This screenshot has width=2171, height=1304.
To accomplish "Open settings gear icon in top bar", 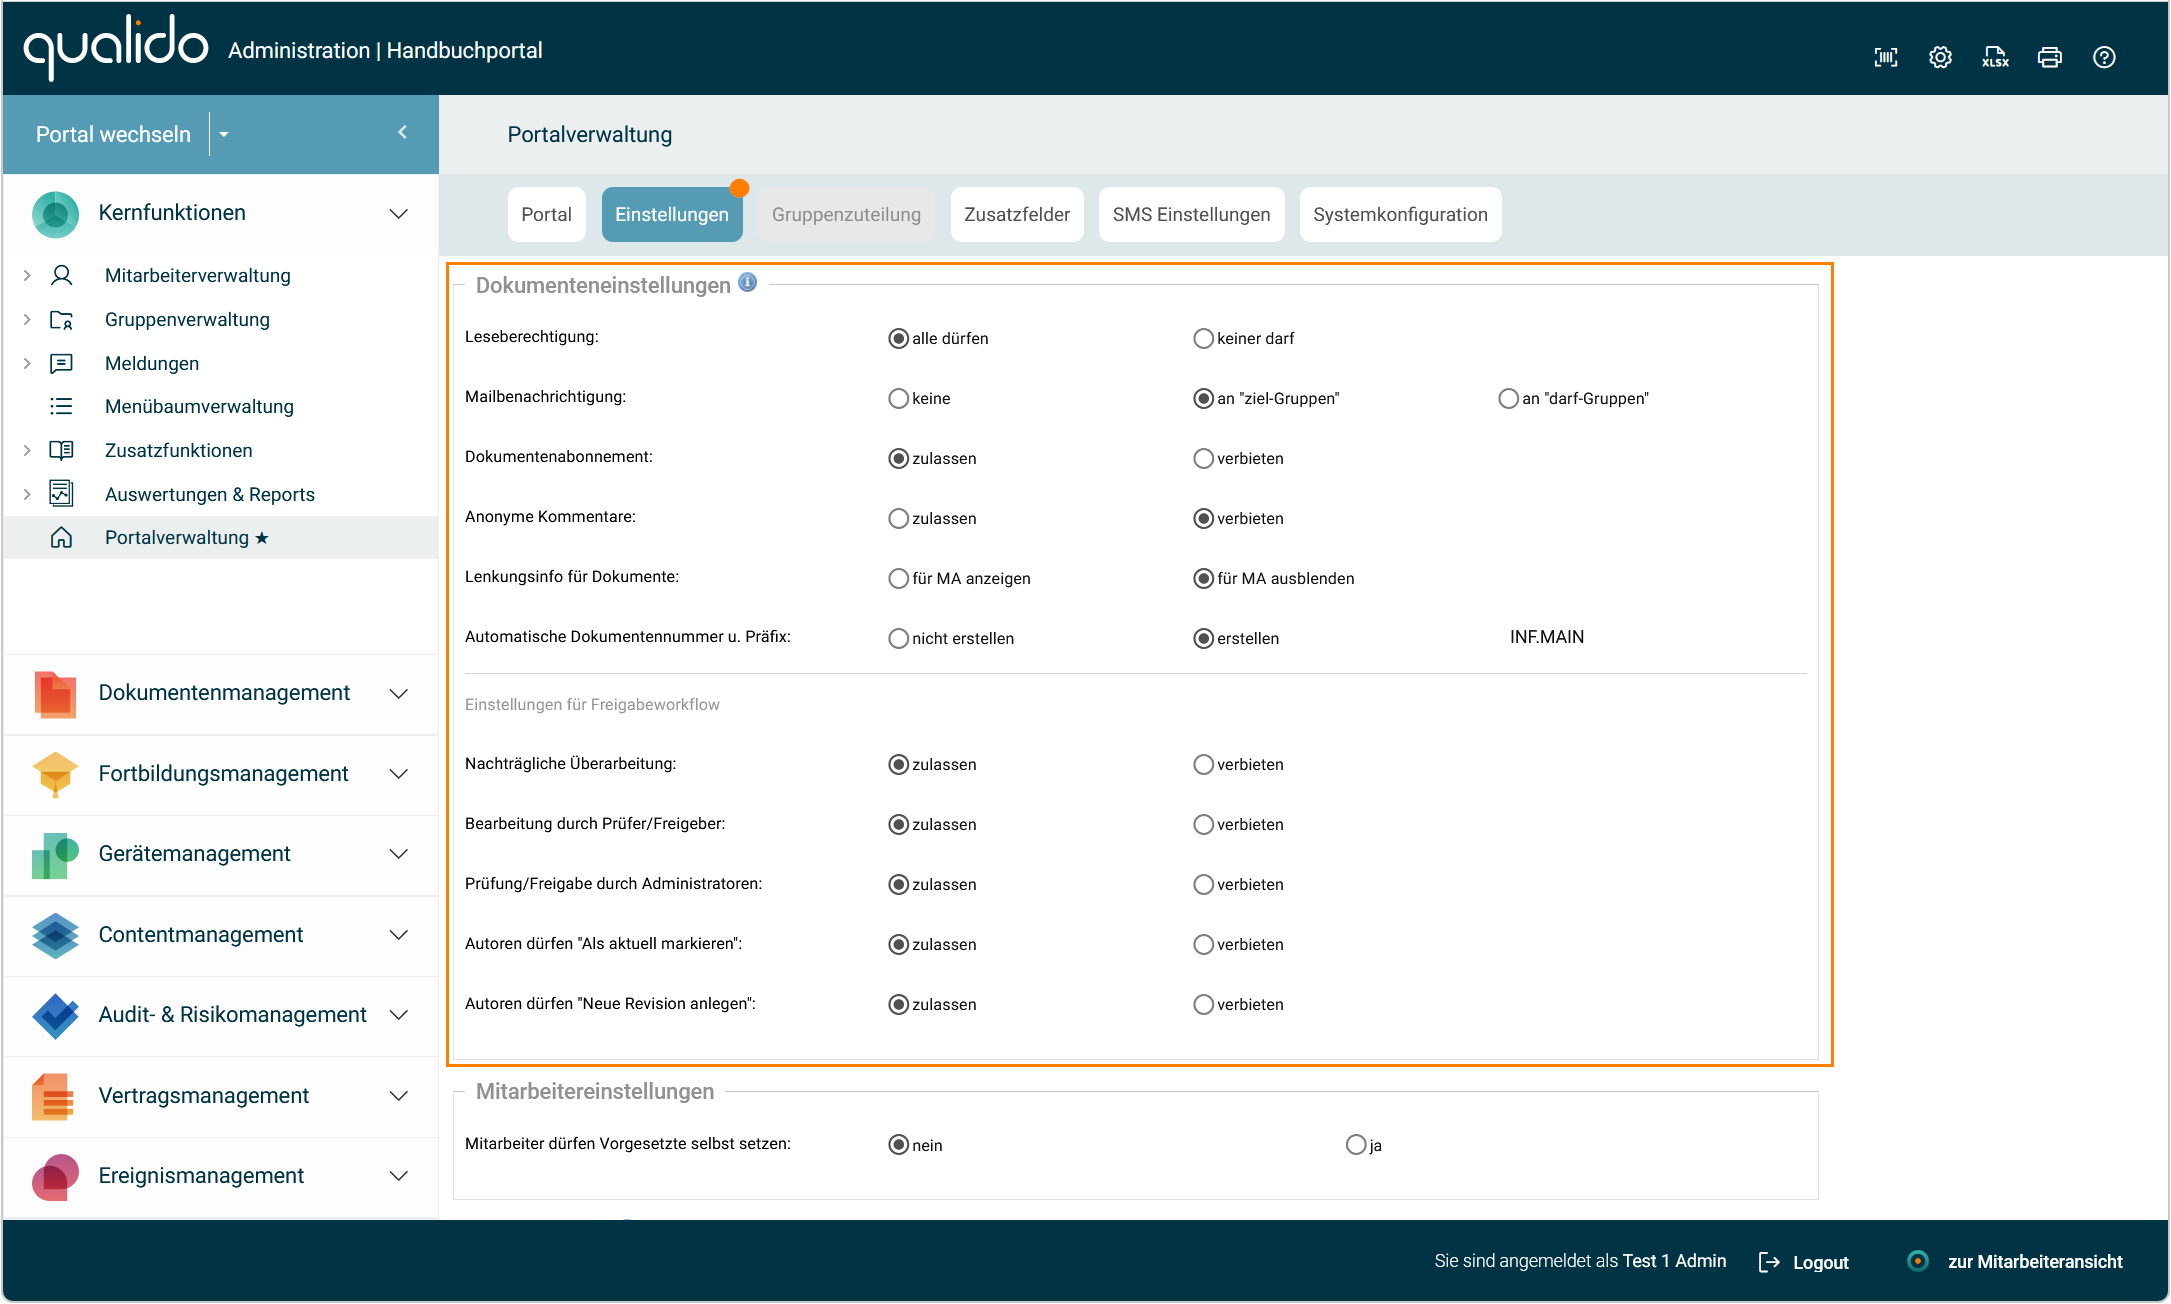I will pos(1940,57).
